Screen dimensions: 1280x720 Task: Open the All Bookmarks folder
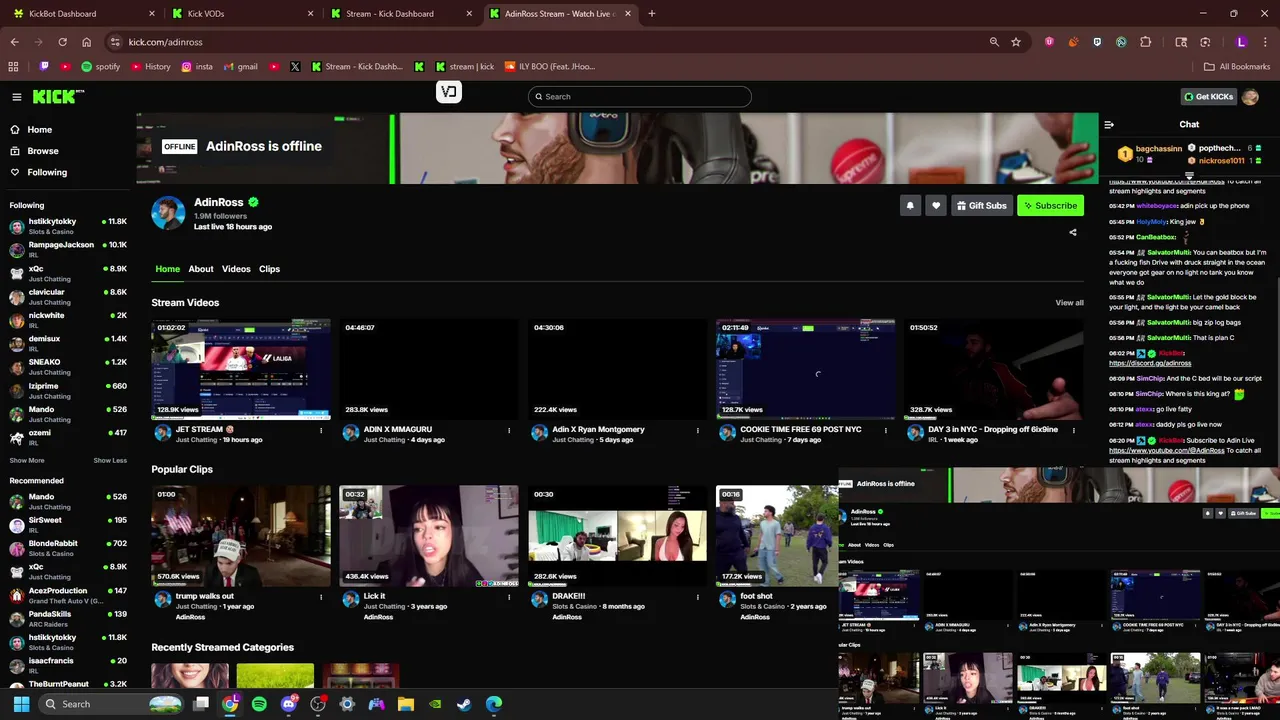tap(1237, 67)
